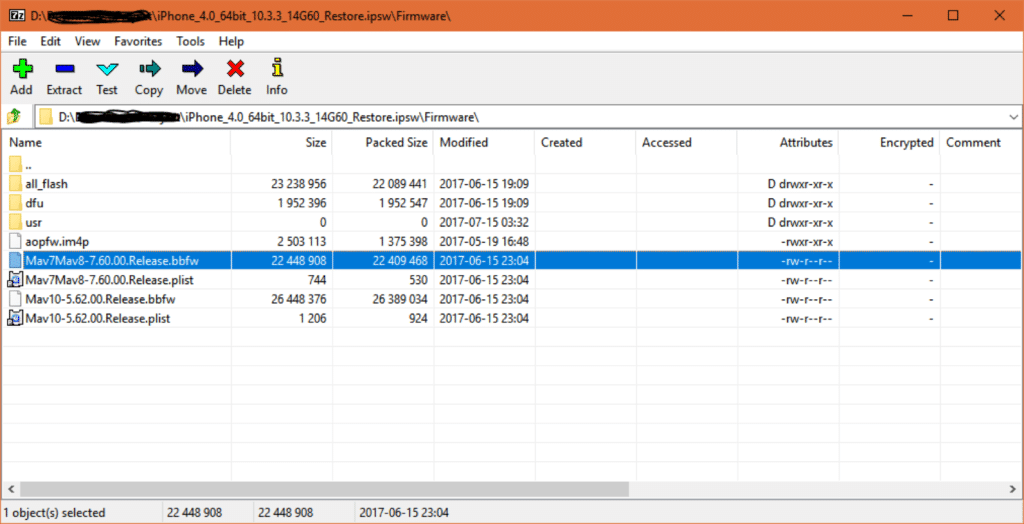This screenshot has width=1024, height=524.
Task: Select the aopfw.im4p file
Action: tap(59, 241)
